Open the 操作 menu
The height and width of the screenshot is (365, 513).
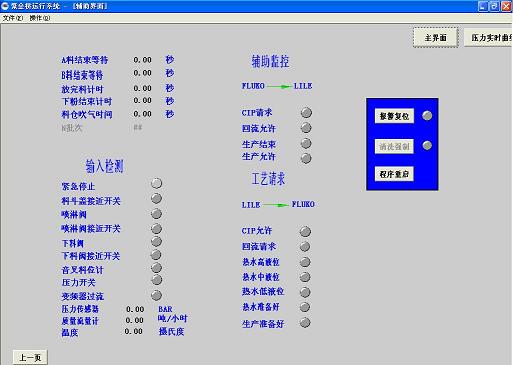coord(40,18)
